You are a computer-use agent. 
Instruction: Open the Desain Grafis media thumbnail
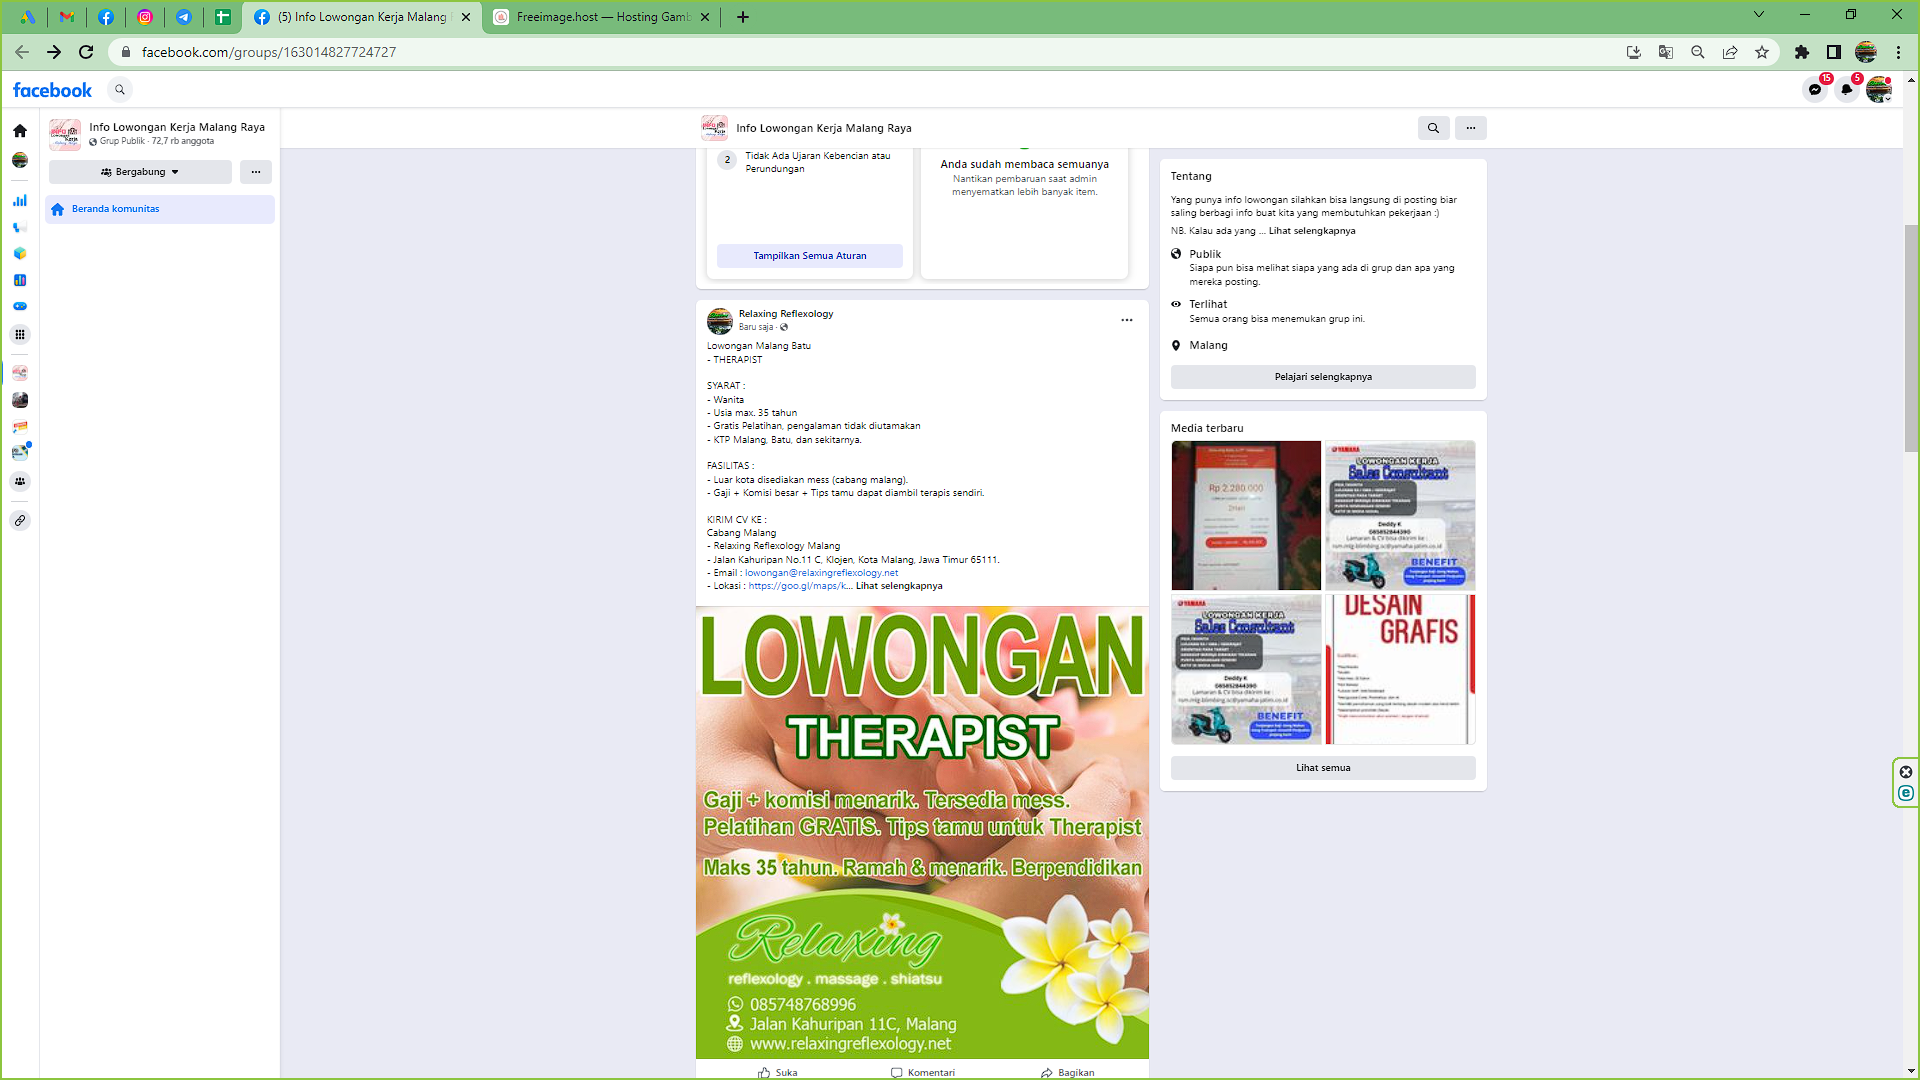(1400, 670)
